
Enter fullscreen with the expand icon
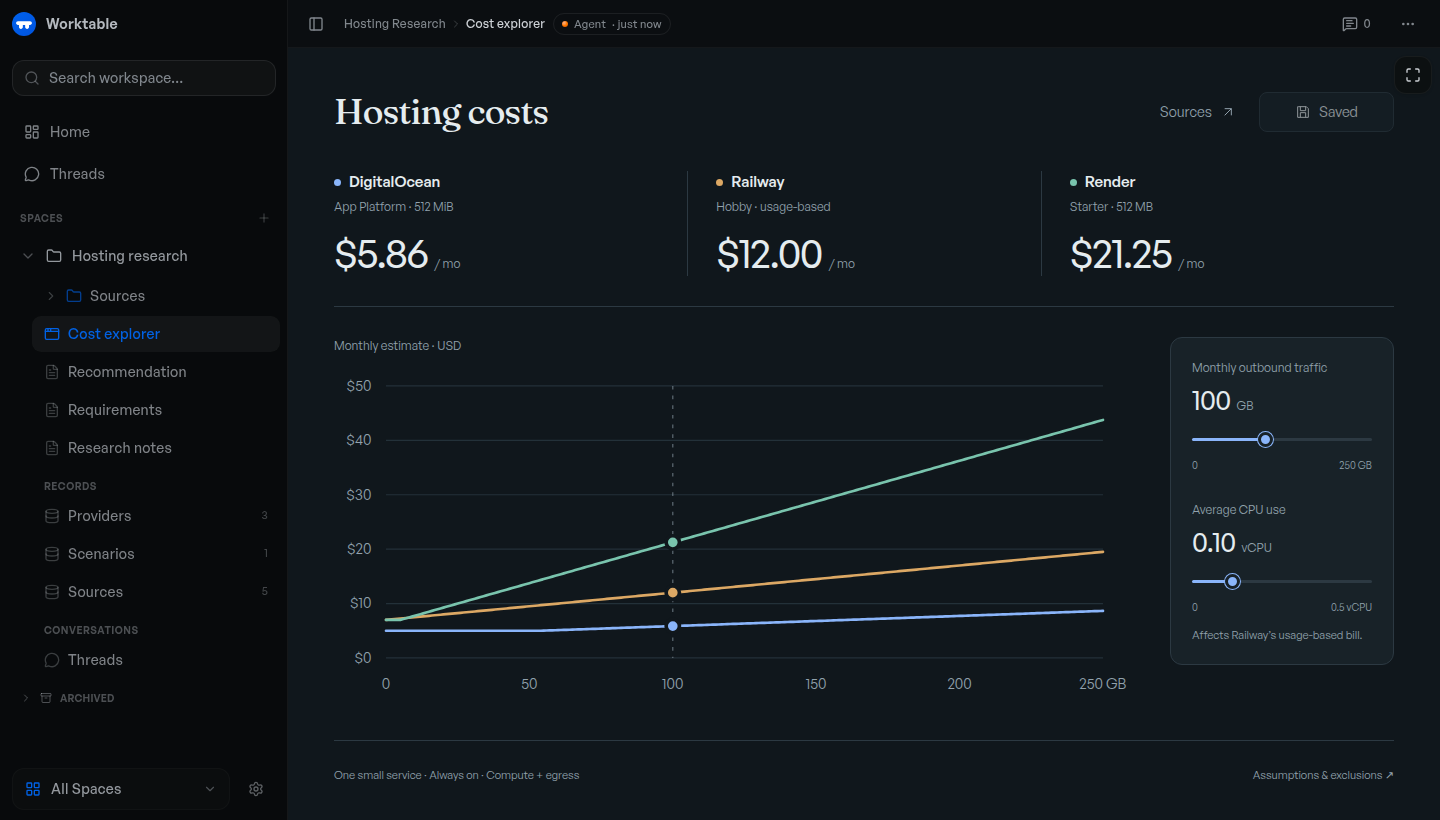click(x=1413, y=75)
